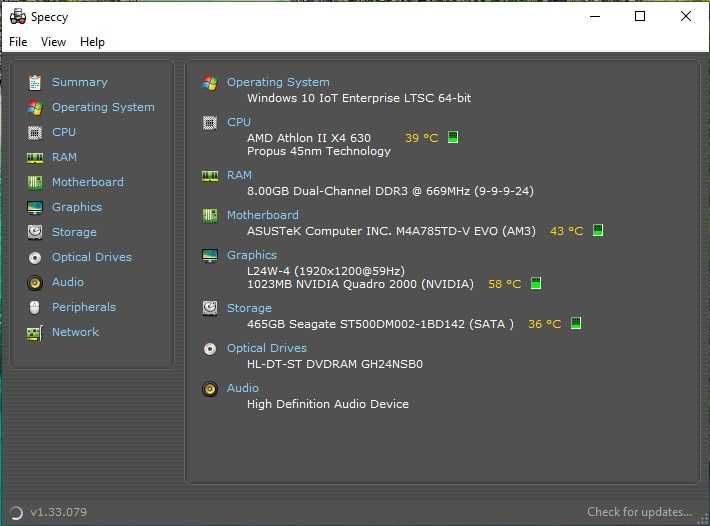Click the loading spinner in status bar
The image size is (710, 526).
click(16, 512)
